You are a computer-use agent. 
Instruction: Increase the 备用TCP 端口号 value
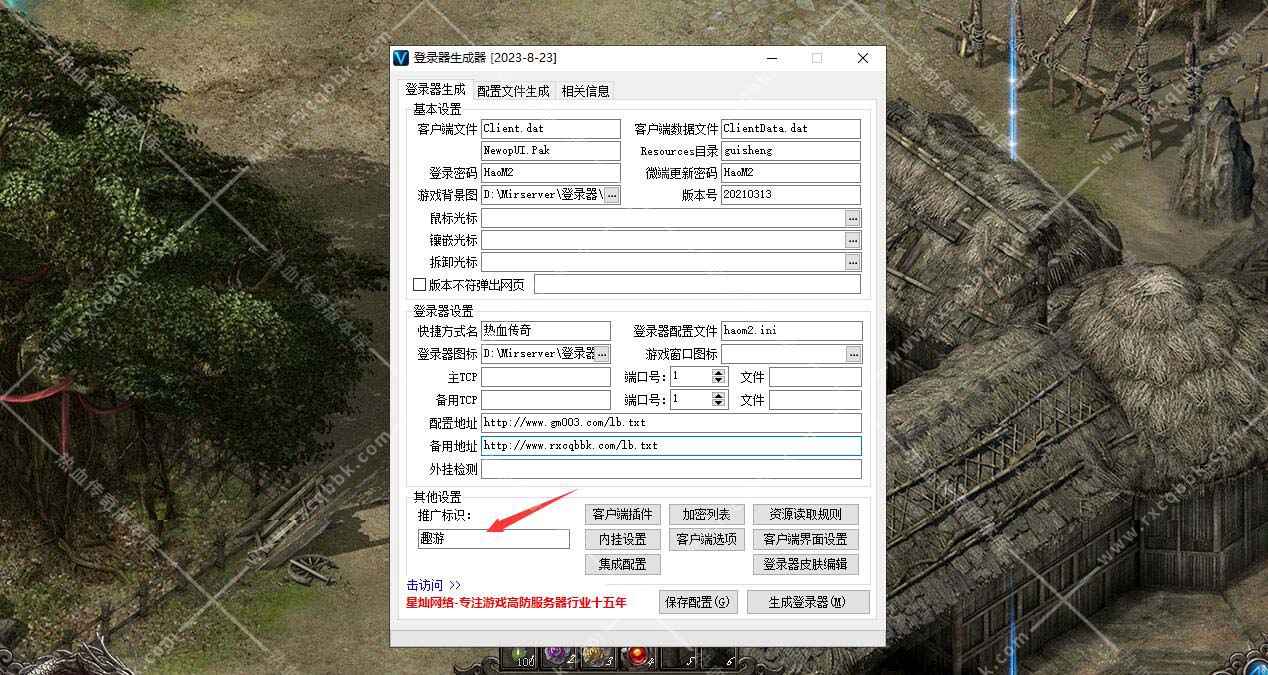718,395
